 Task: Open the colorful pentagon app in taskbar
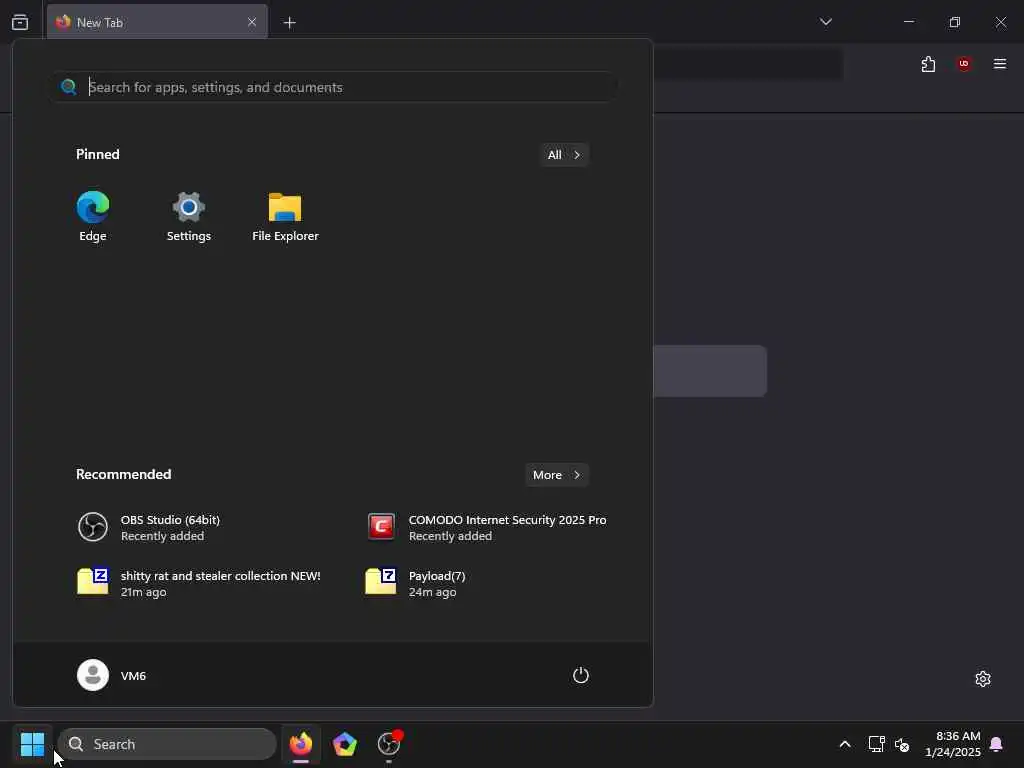point(345,744)
